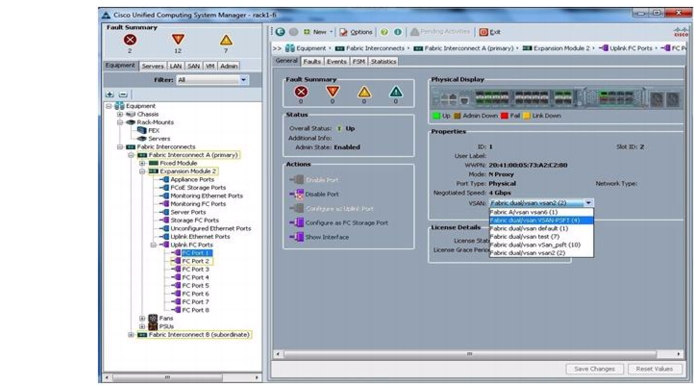Collapse the Uplink FC Ports node

tap(153, 245)
